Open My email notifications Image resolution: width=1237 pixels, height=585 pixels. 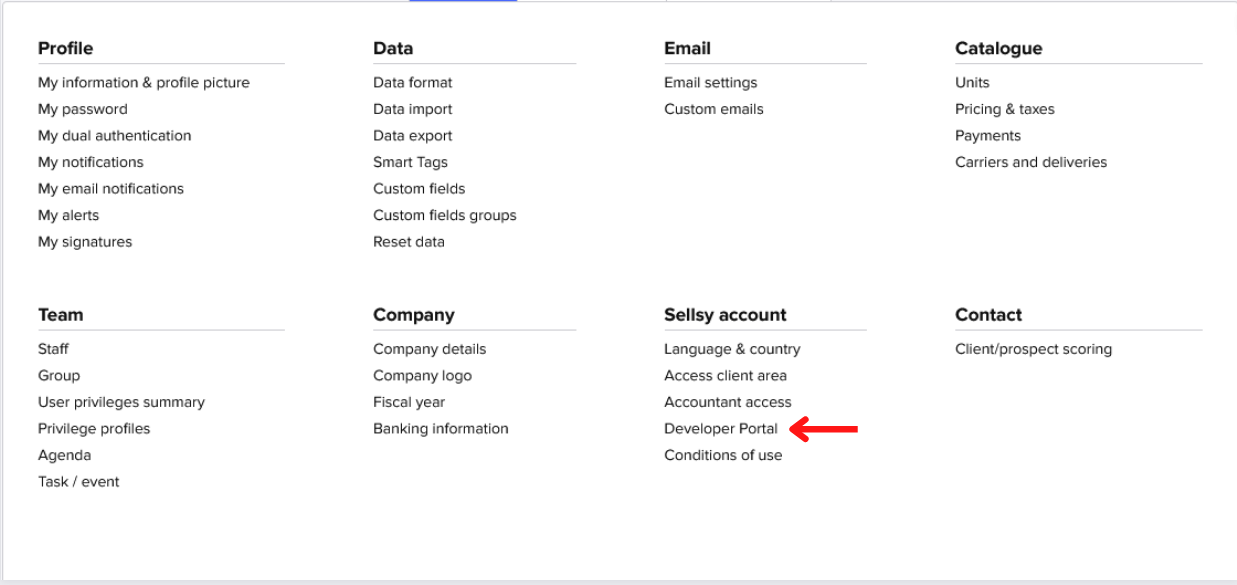tap(111, 189)
